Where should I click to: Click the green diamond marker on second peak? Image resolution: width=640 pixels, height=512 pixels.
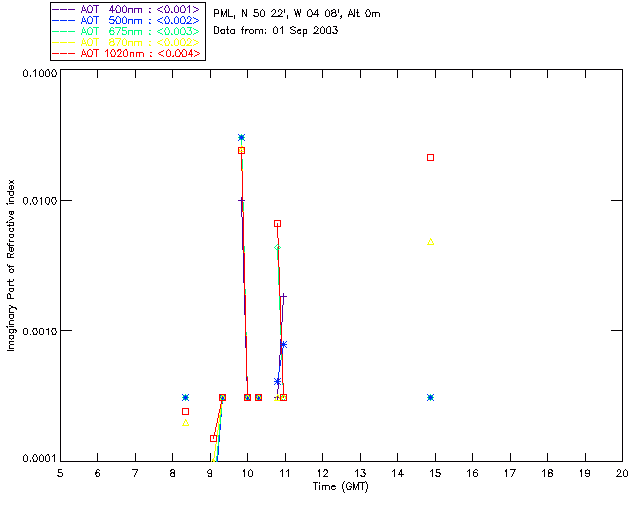pos(277,247)
